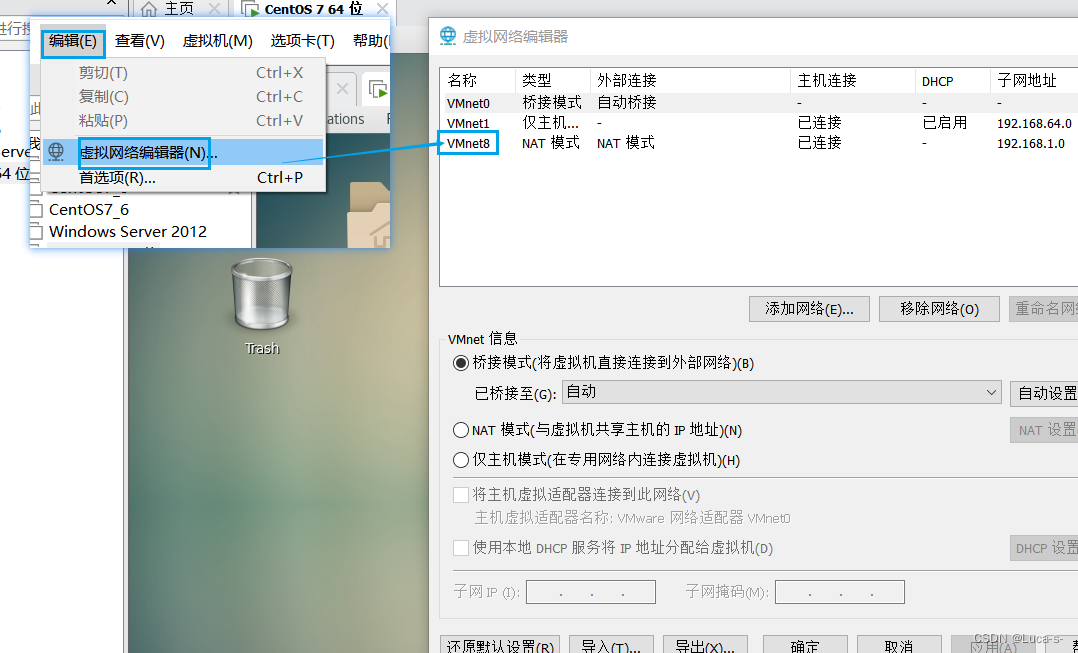Click the NAT 设置 button
Image resolution: width=1078 pixels, height=653 pixels.
(1045, 430)
